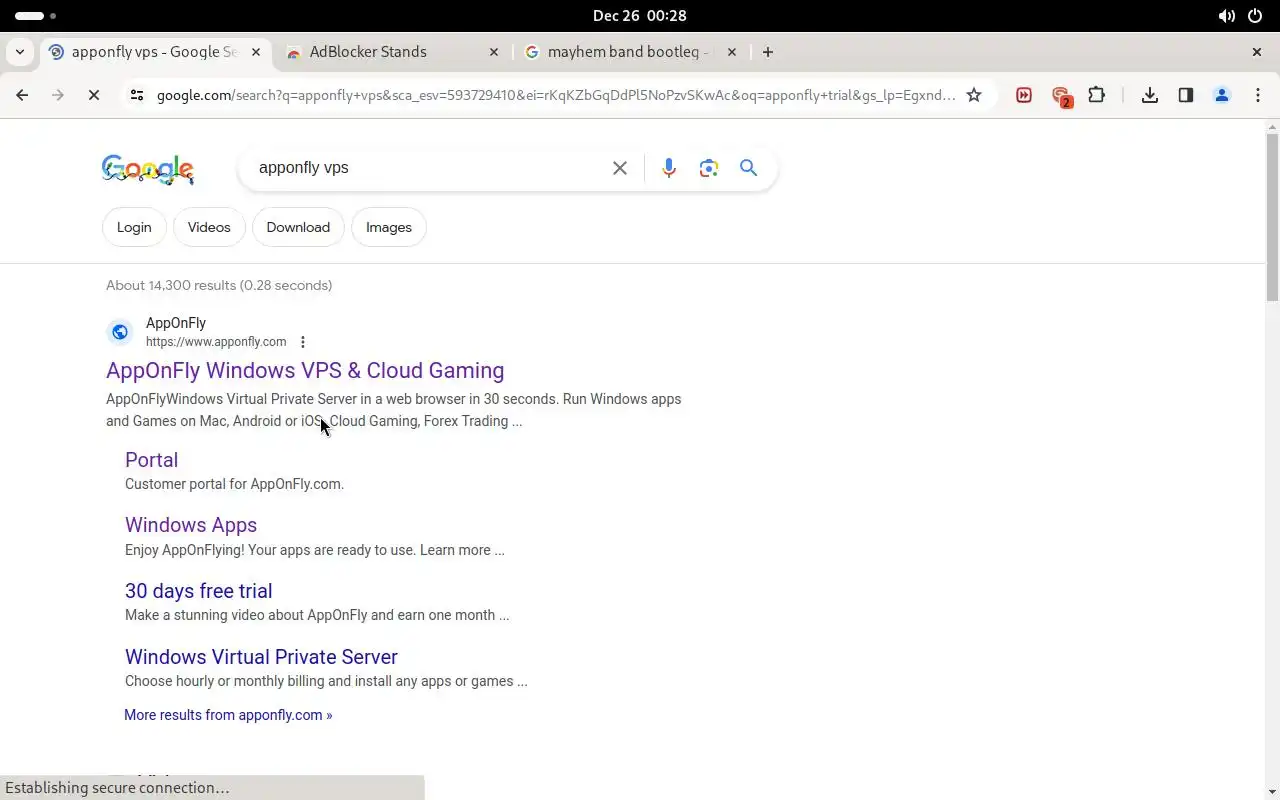Viewport: 1280px width, 800px height.
Task: Open the red video extension icon
Action: 1024,95
